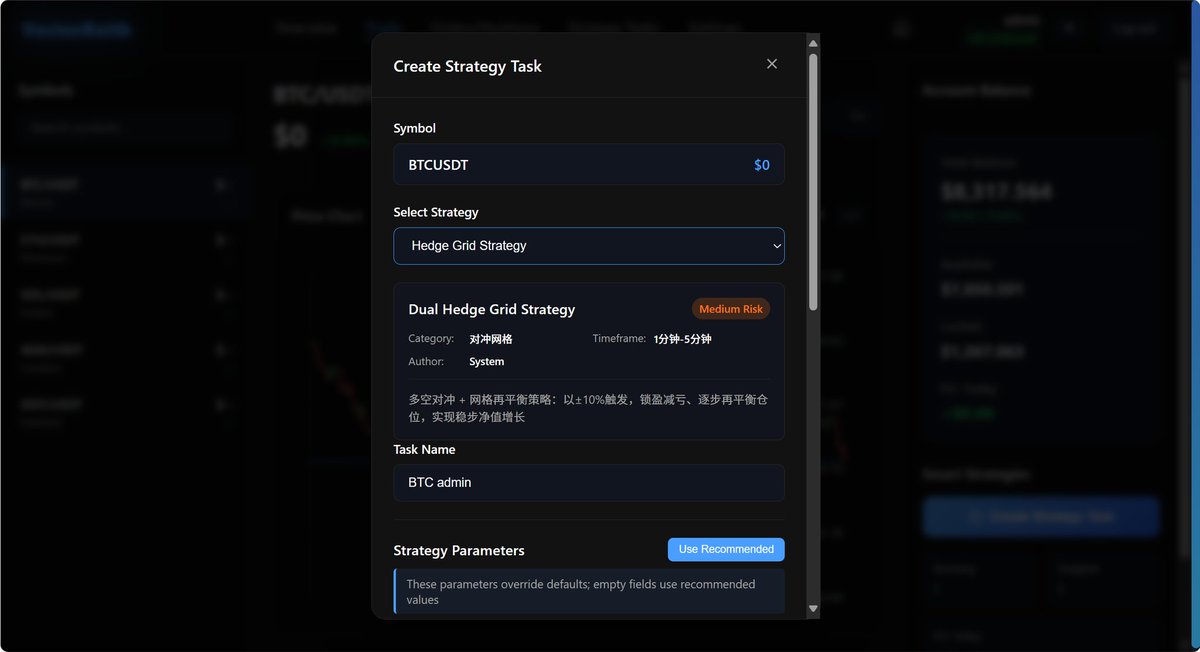Click the Medium Risk badge
Image resolution: width=1200 pixels, height=652 pixels.
pos(731,309)
